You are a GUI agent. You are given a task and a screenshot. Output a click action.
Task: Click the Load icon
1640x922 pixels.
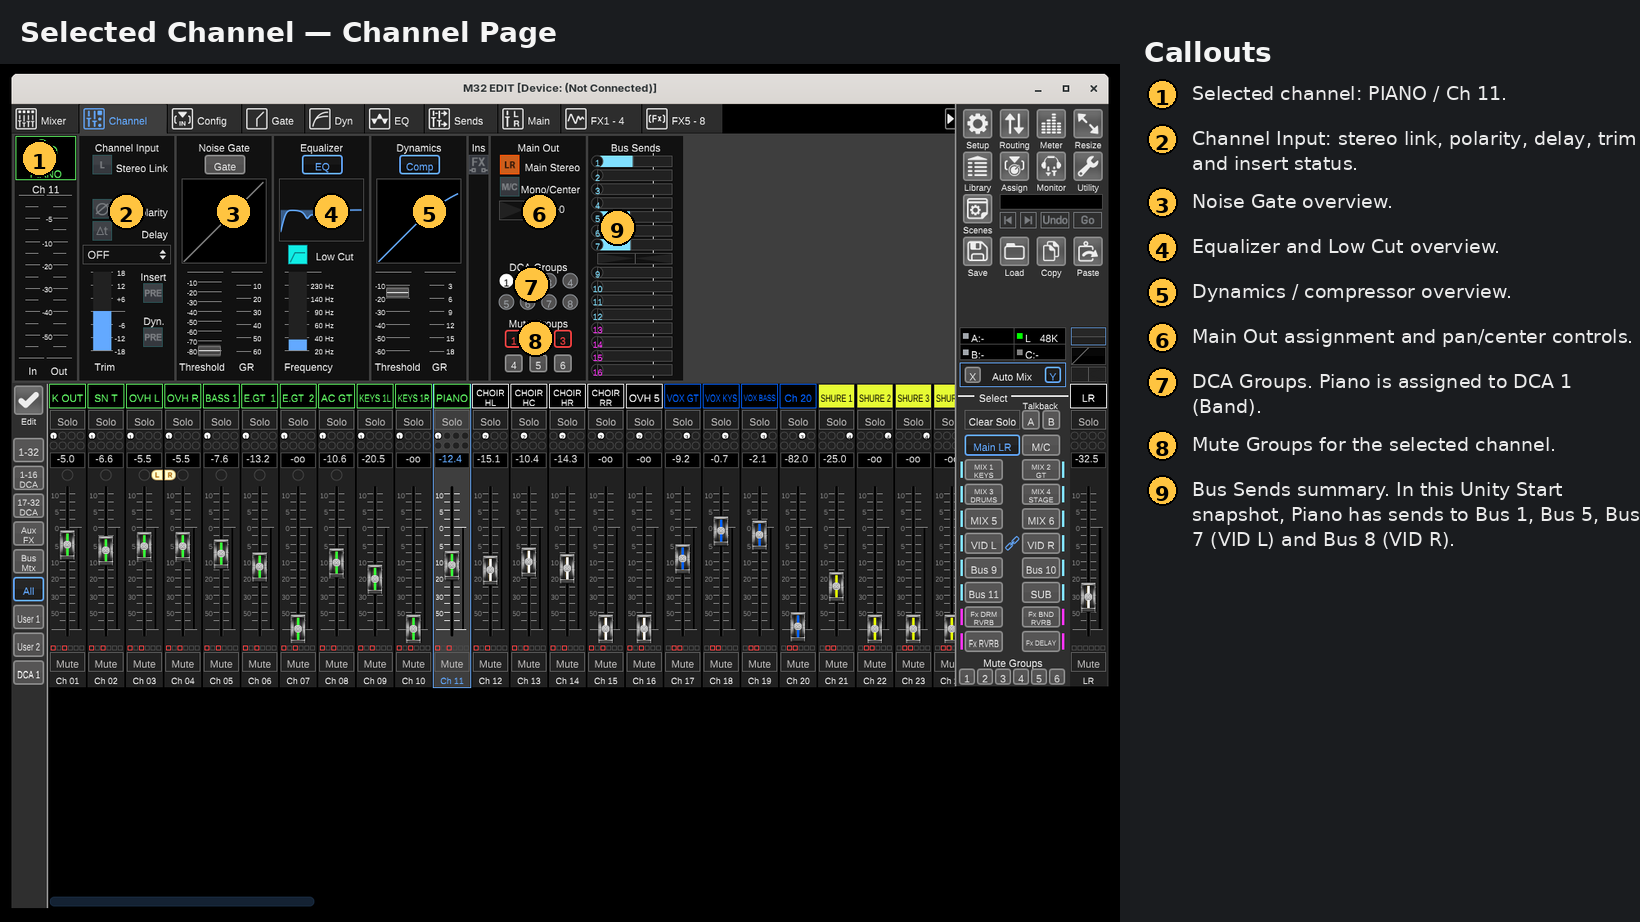point(1014,252)
